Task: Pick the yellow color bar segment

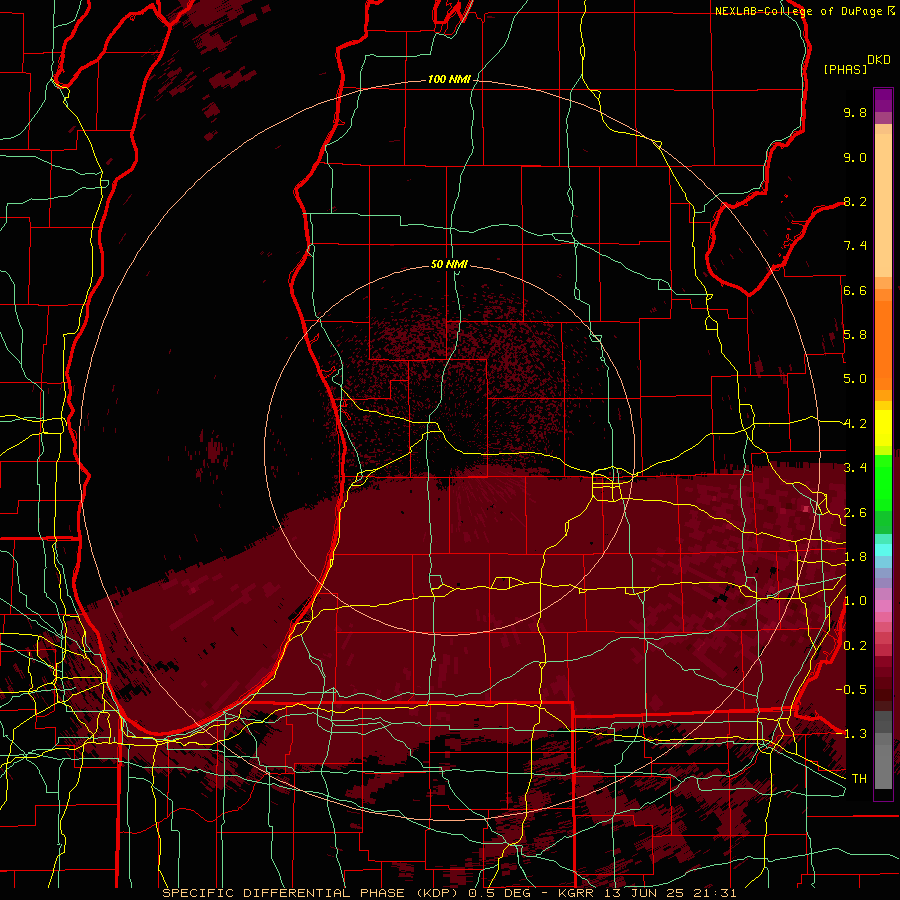Action: (x=883, y=428)
